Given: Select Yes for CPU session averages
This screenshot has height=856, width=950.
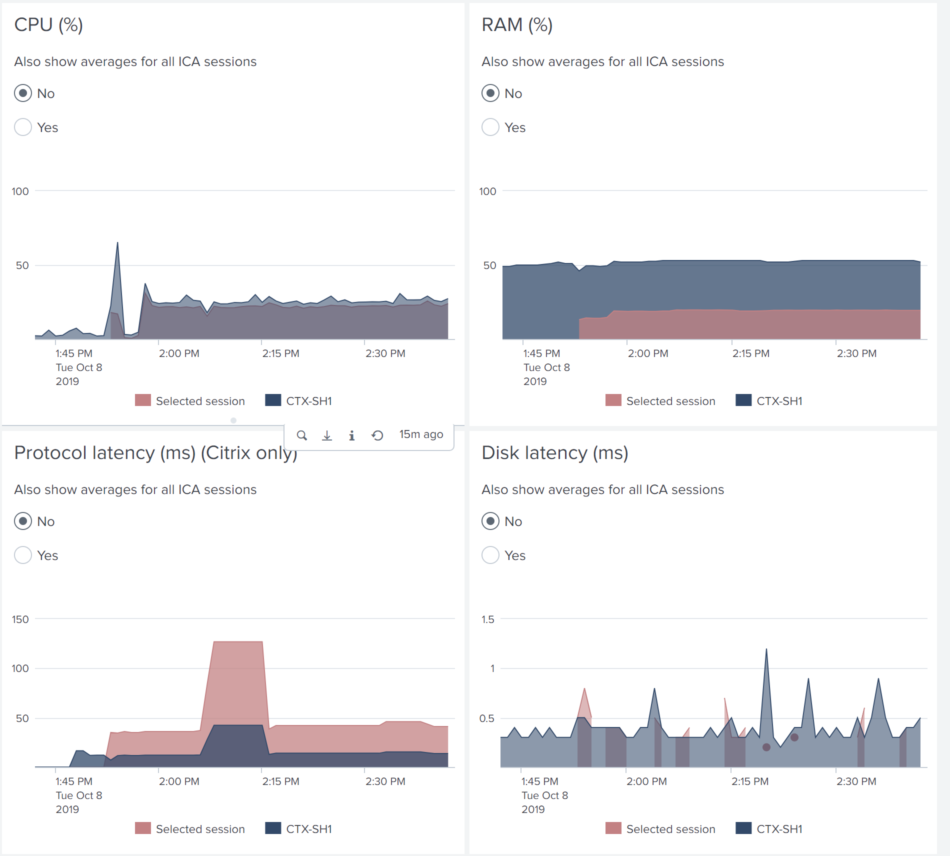Looking at the screenshot, I should (x=23, y=128).
